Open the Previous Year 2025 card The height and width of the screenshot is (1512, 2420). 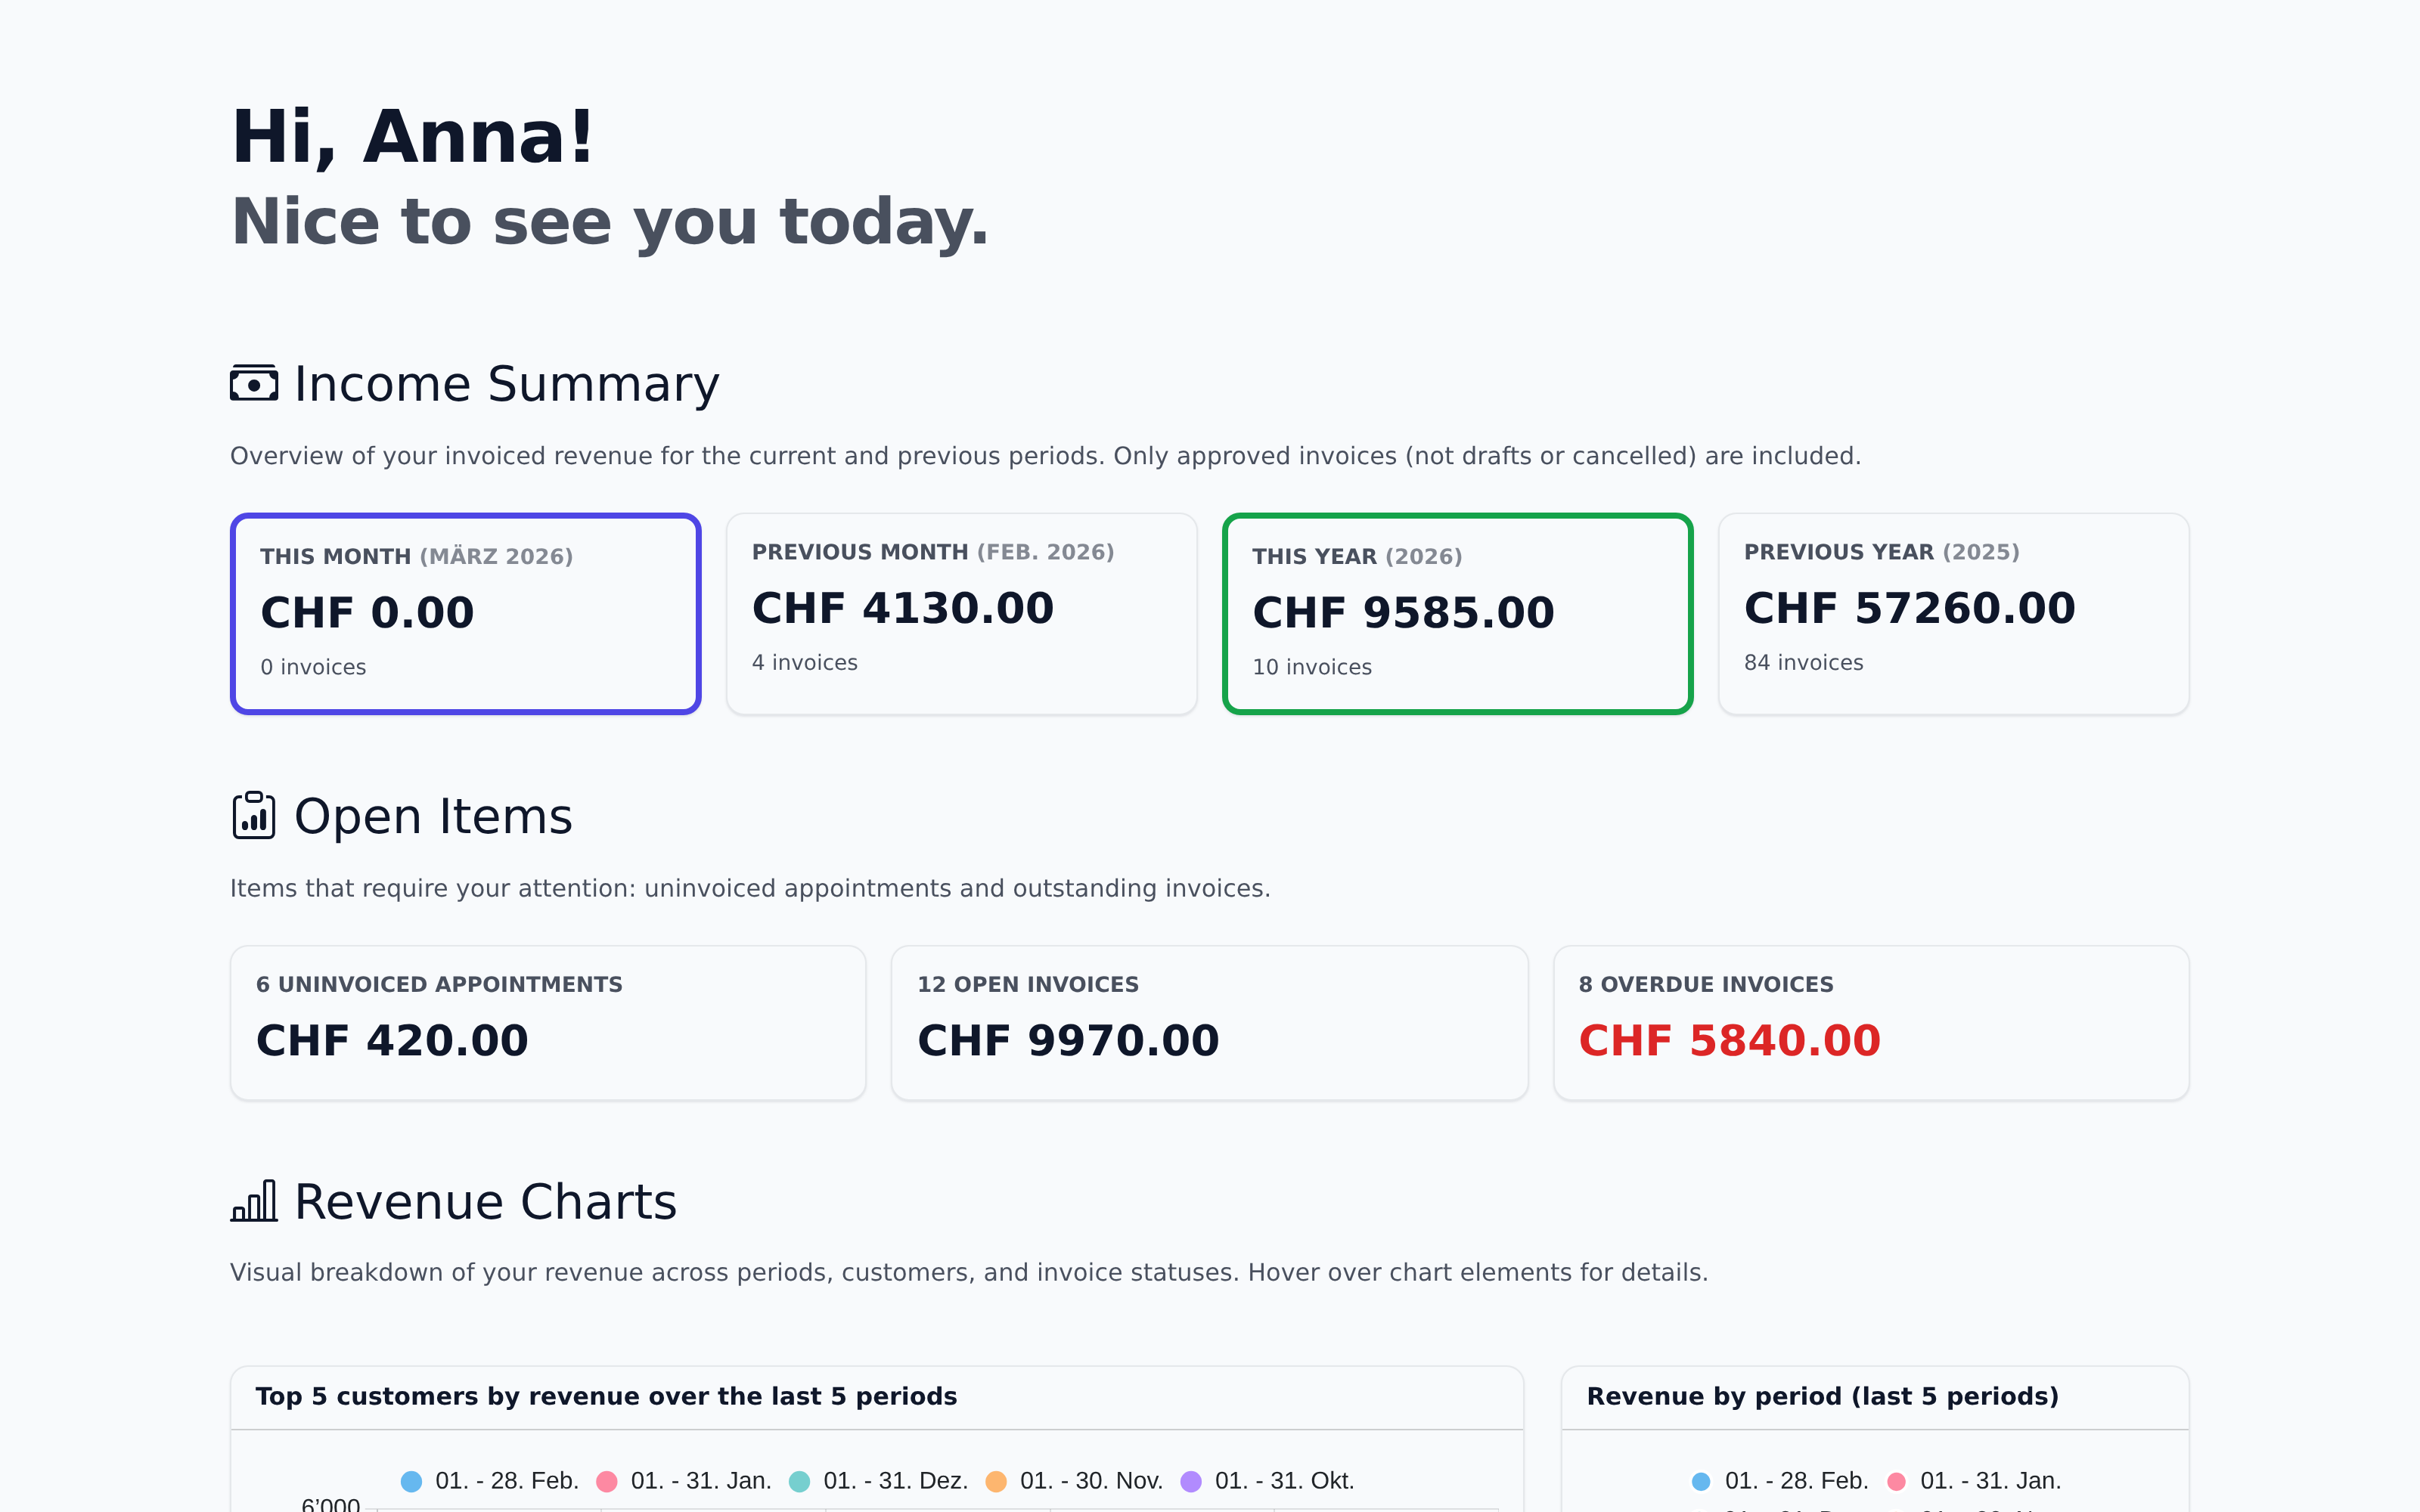click(1953, 613)
